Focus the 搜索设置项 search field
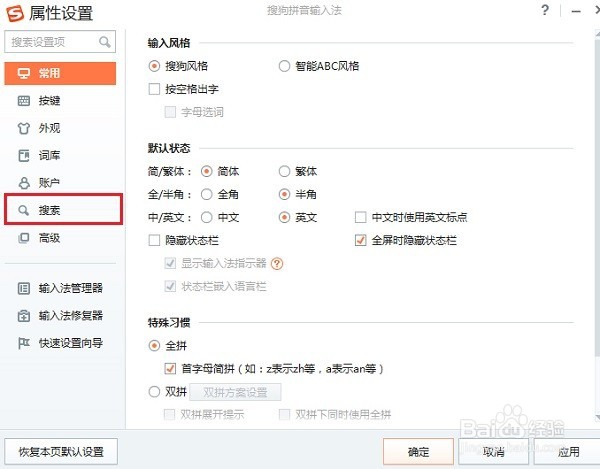Image resolution: width=600 pixels, height=469 pixels. point(60,42)
